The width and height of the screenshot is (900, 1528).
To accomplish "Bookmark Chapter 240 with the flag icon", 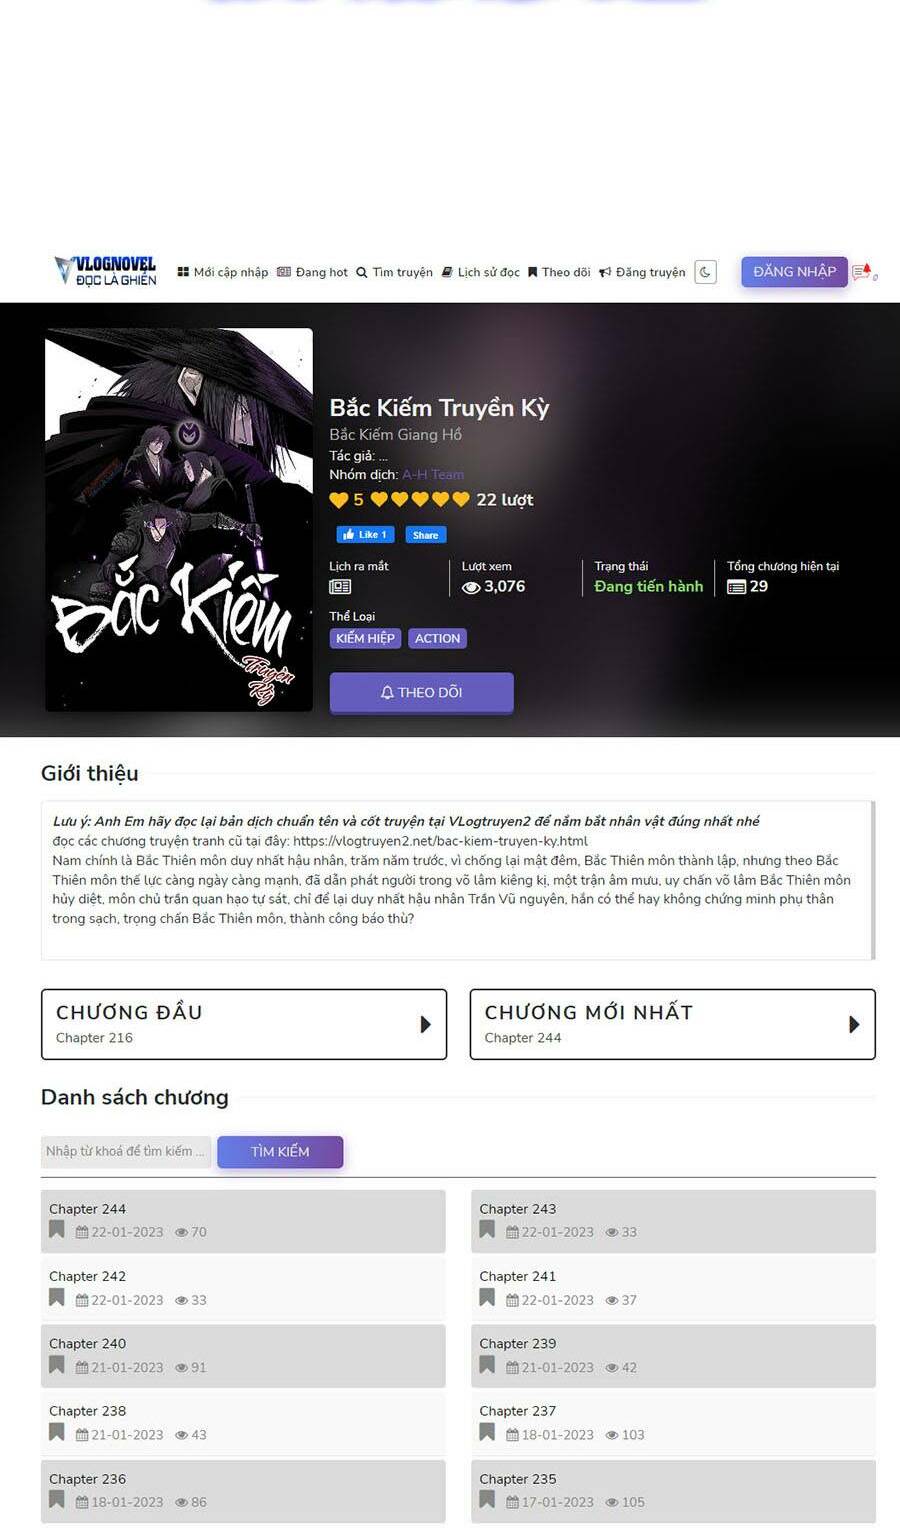I will click(57, 1365).
